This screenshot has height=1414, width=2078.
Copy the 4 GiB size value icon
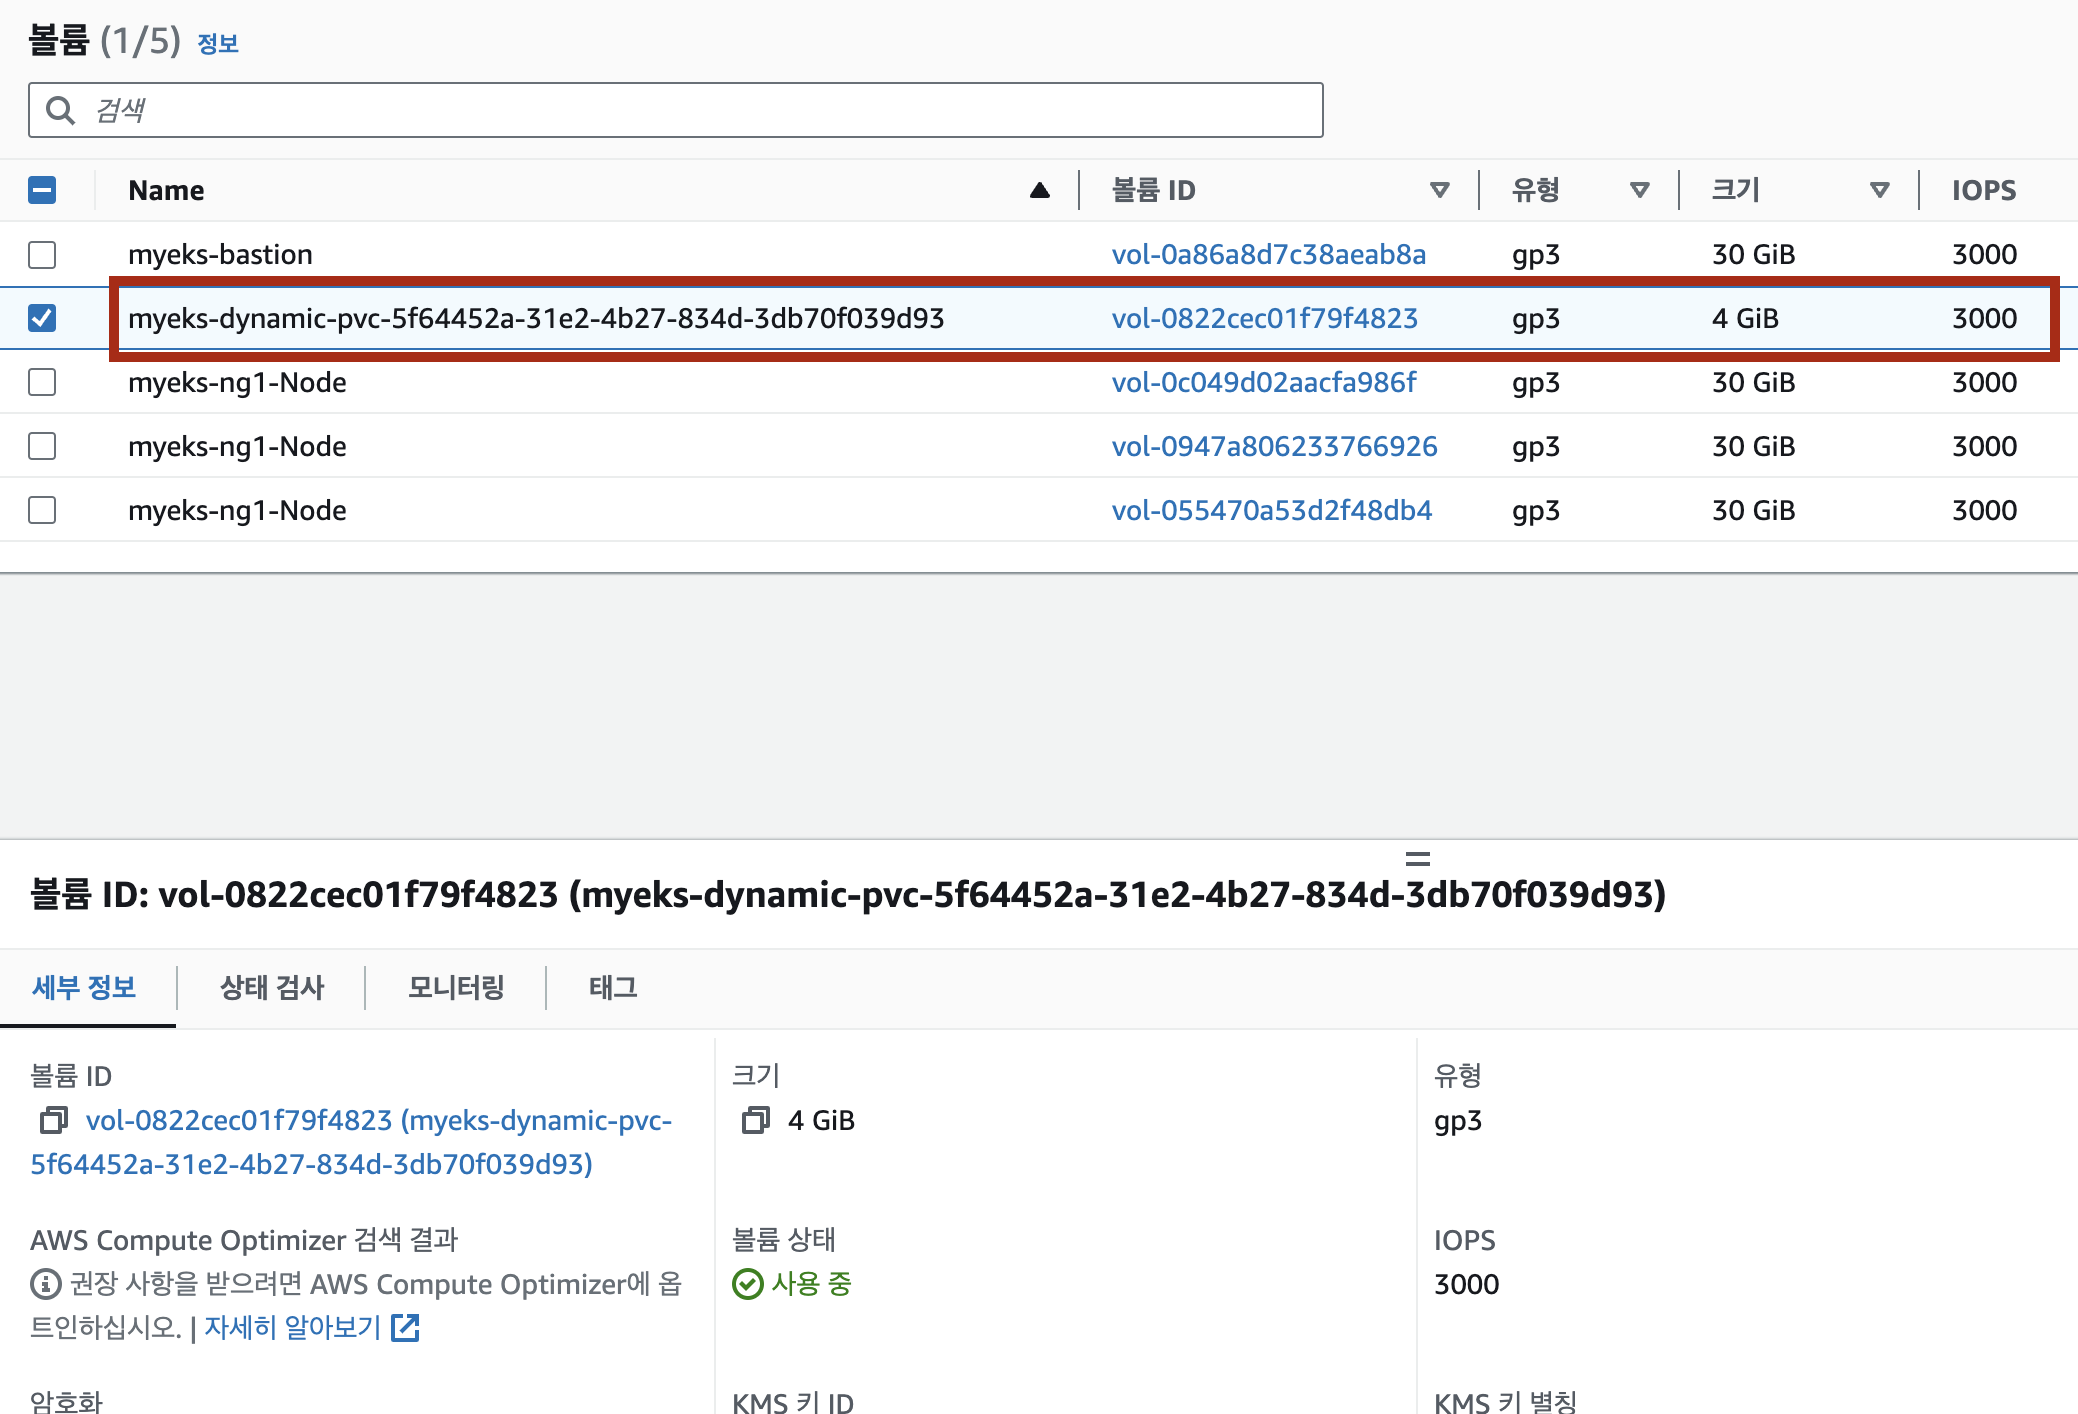[x=756, y=1120]
